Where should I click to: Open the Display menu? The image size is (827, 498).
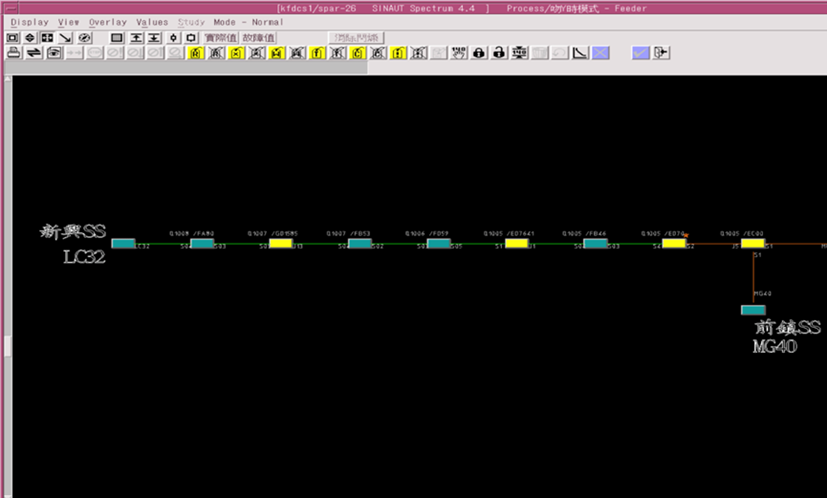click(x=29, y=21)
